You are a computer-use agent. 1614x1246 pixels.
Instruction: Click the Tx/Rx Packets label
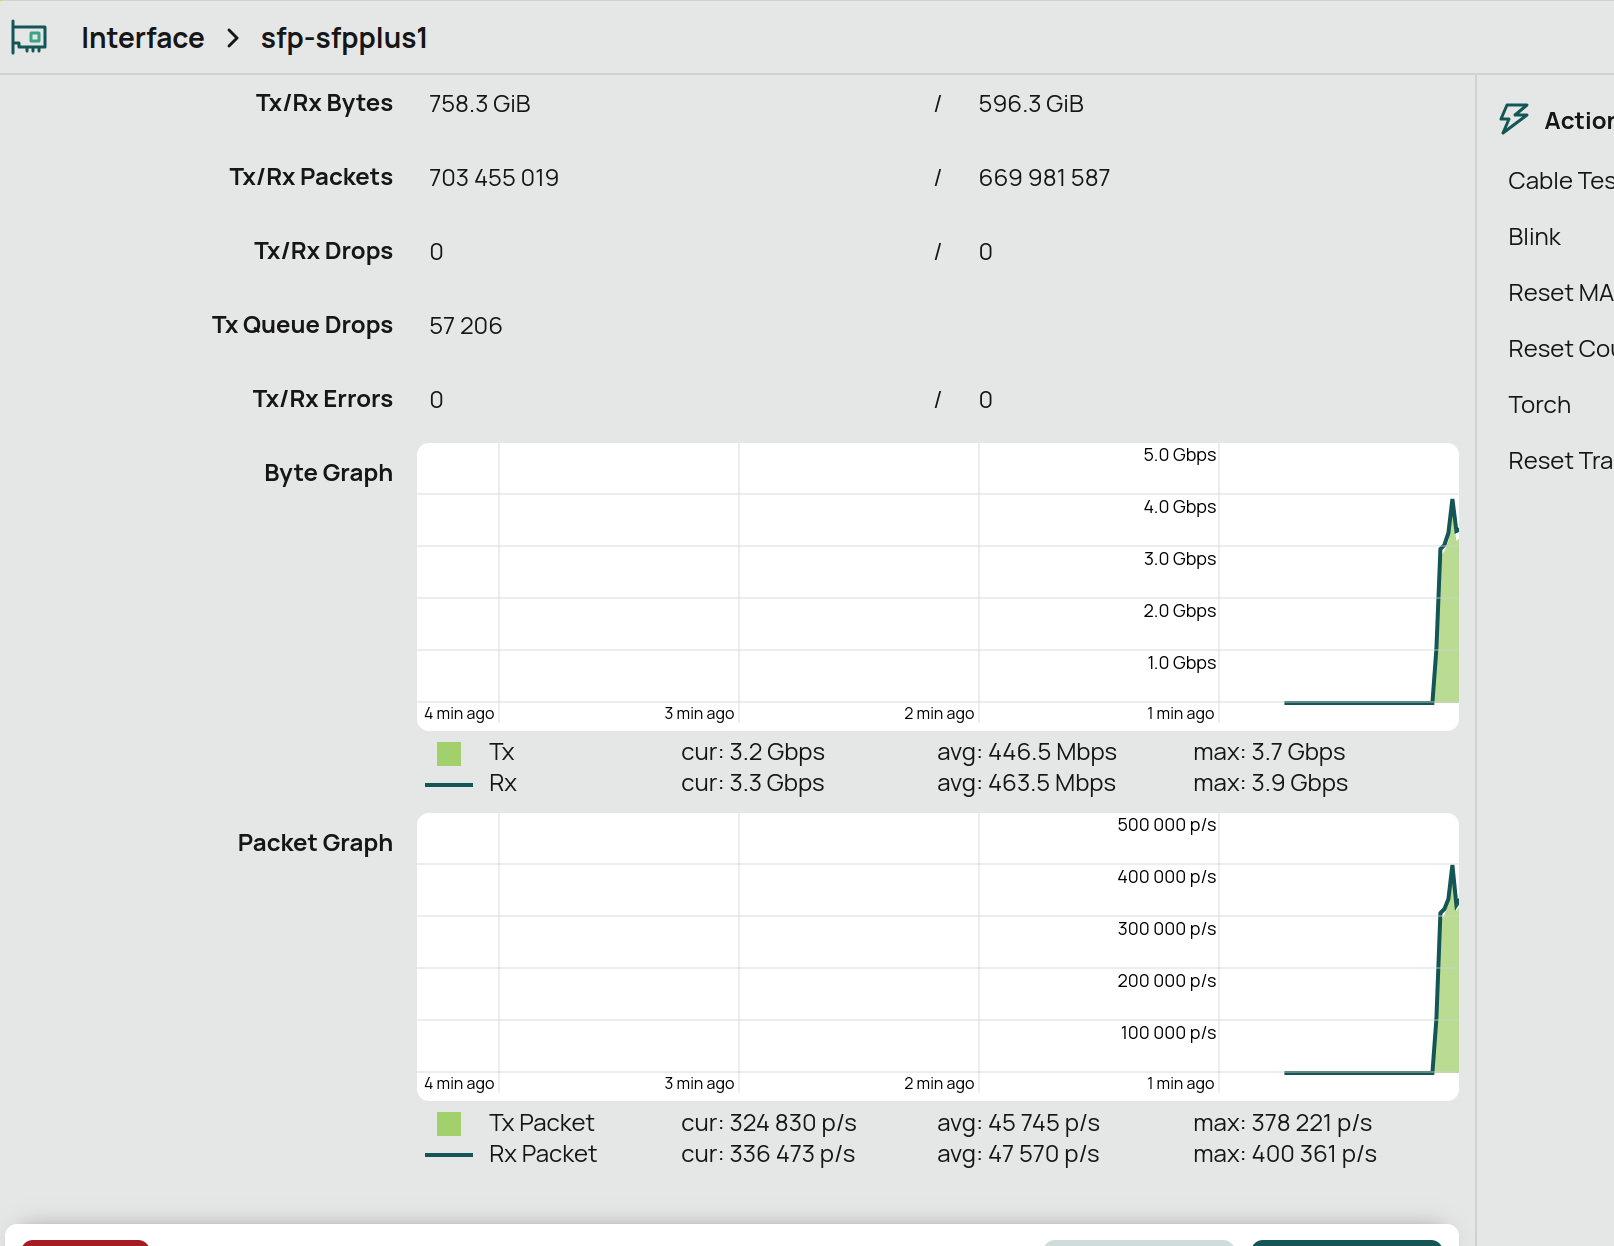coord(311,177)
